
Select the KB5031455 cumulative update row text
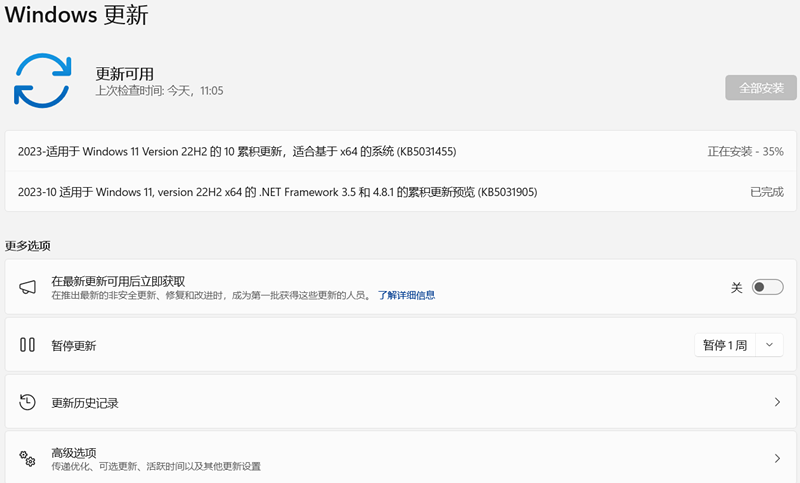pyautogui.click(x=237, y=151)
